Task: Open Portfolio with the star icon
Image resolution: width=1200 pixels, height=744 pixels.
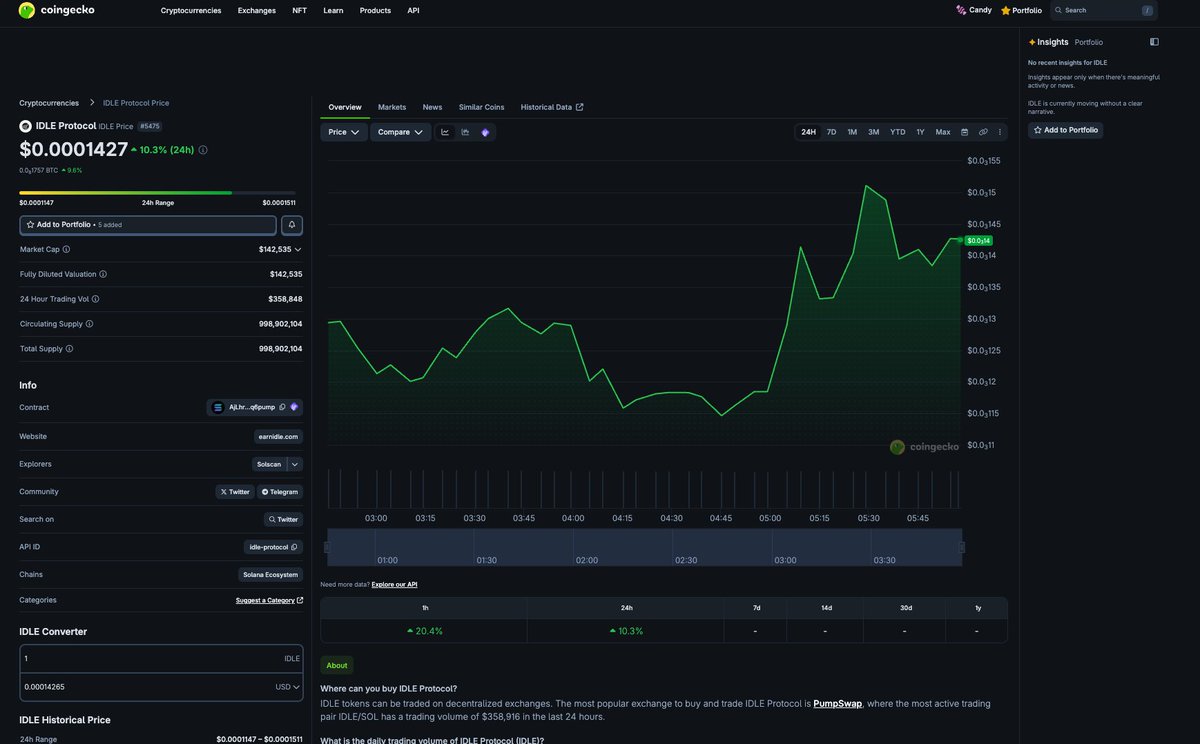Action: click(1021, 10)
